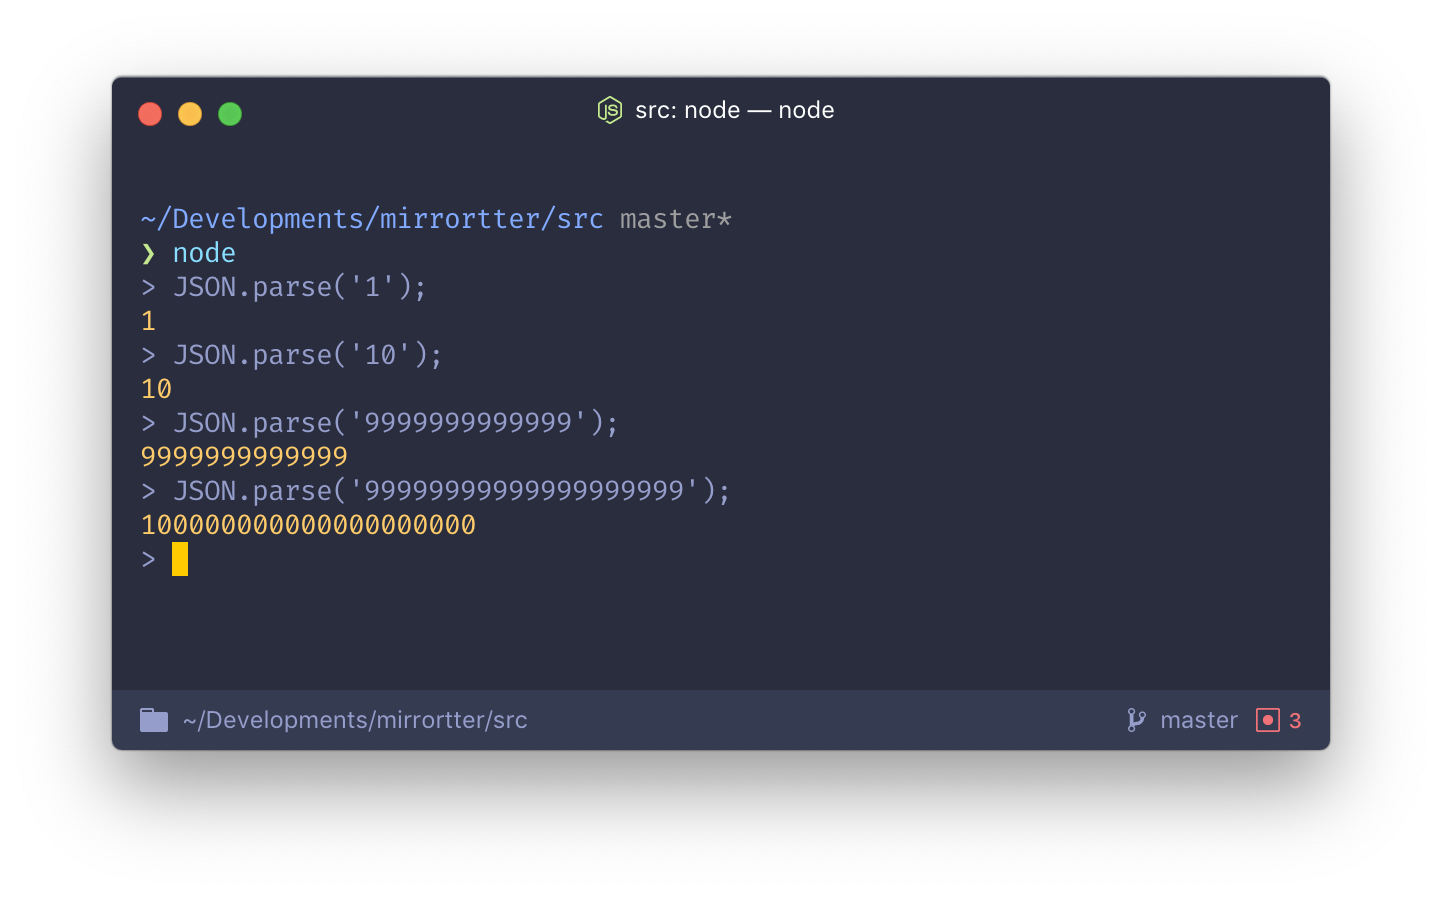
Task: Click the folder icon in status bar
Action: point(154,720)
